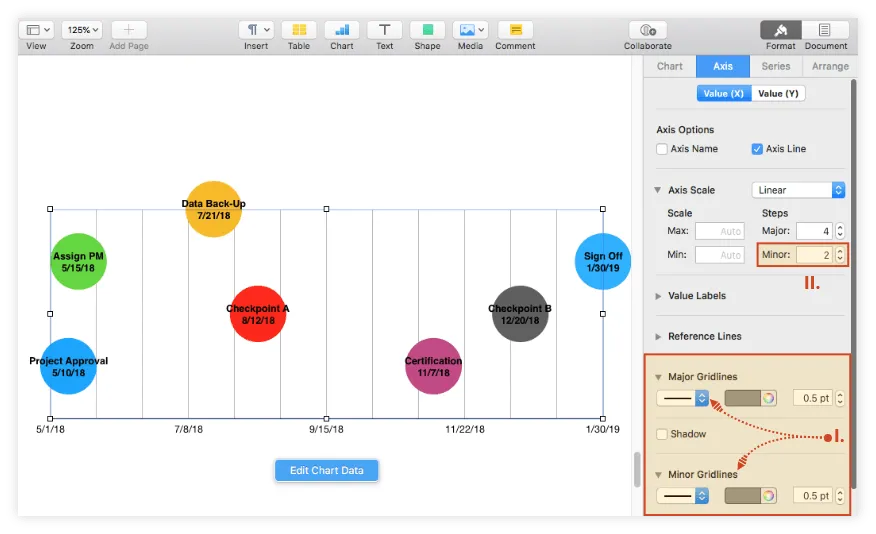Click the Table toolbar icon
The image size is (876, 534).
coord(298,30)
